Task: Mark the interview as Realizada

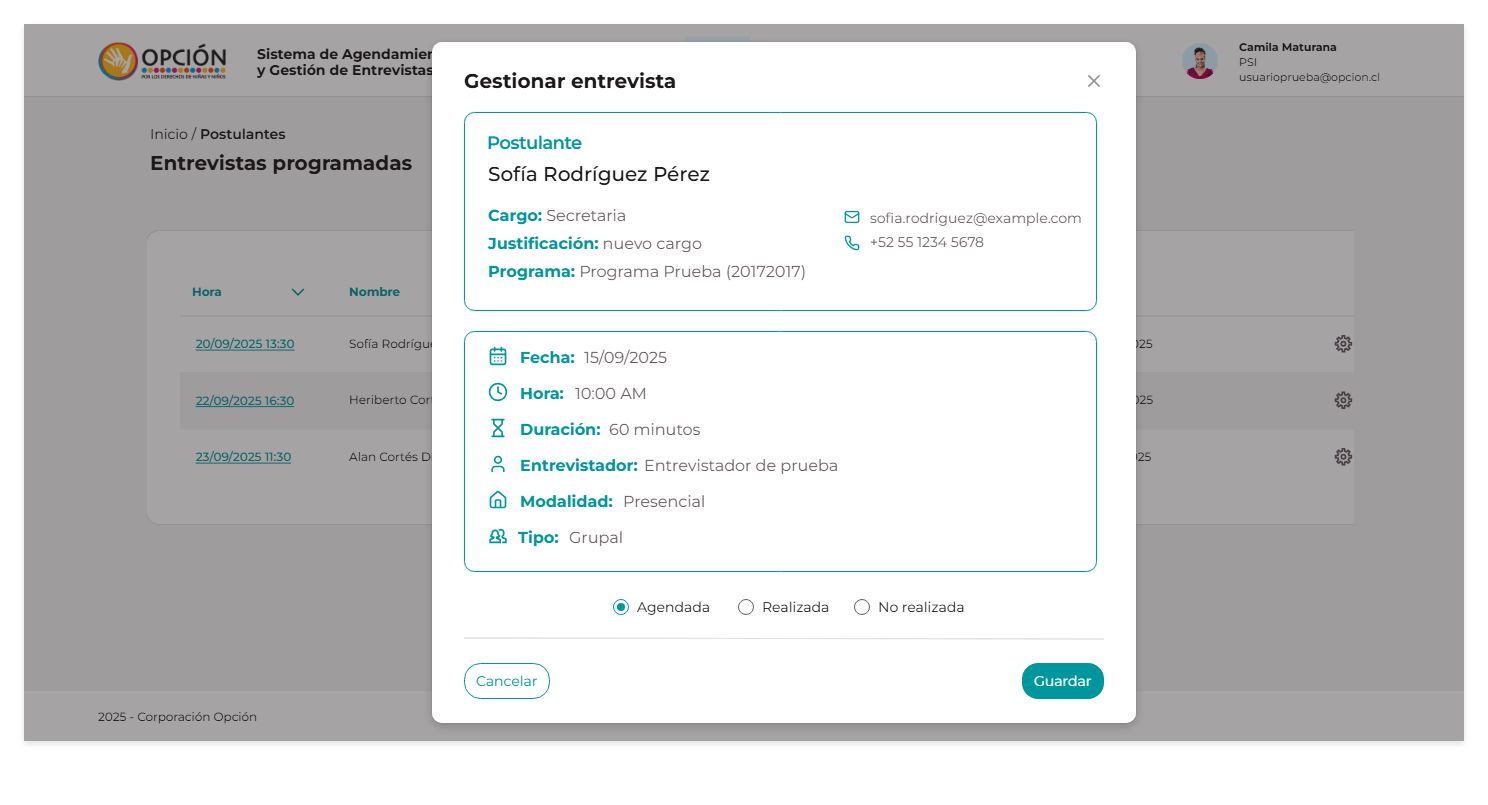Action: point(746,607)
